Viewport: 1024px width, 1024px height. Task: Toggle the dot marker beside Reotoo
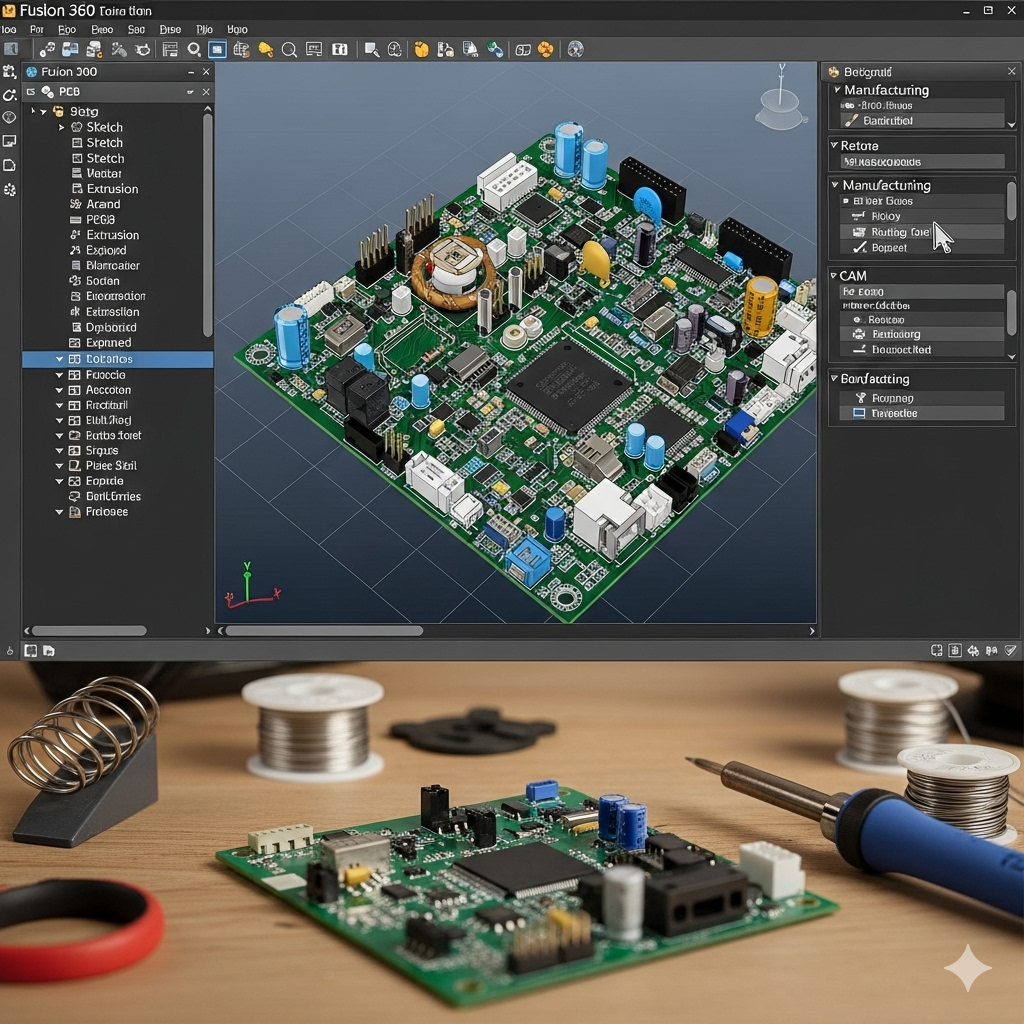859,320
